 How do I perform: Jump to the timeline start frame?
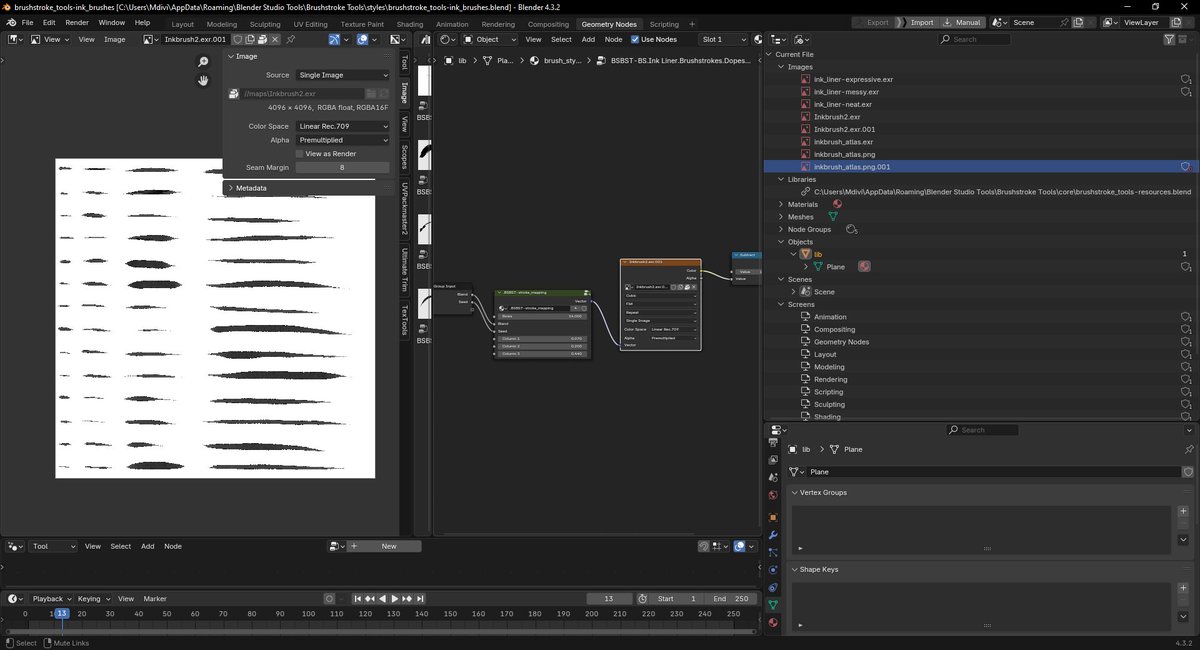point(358,598)
